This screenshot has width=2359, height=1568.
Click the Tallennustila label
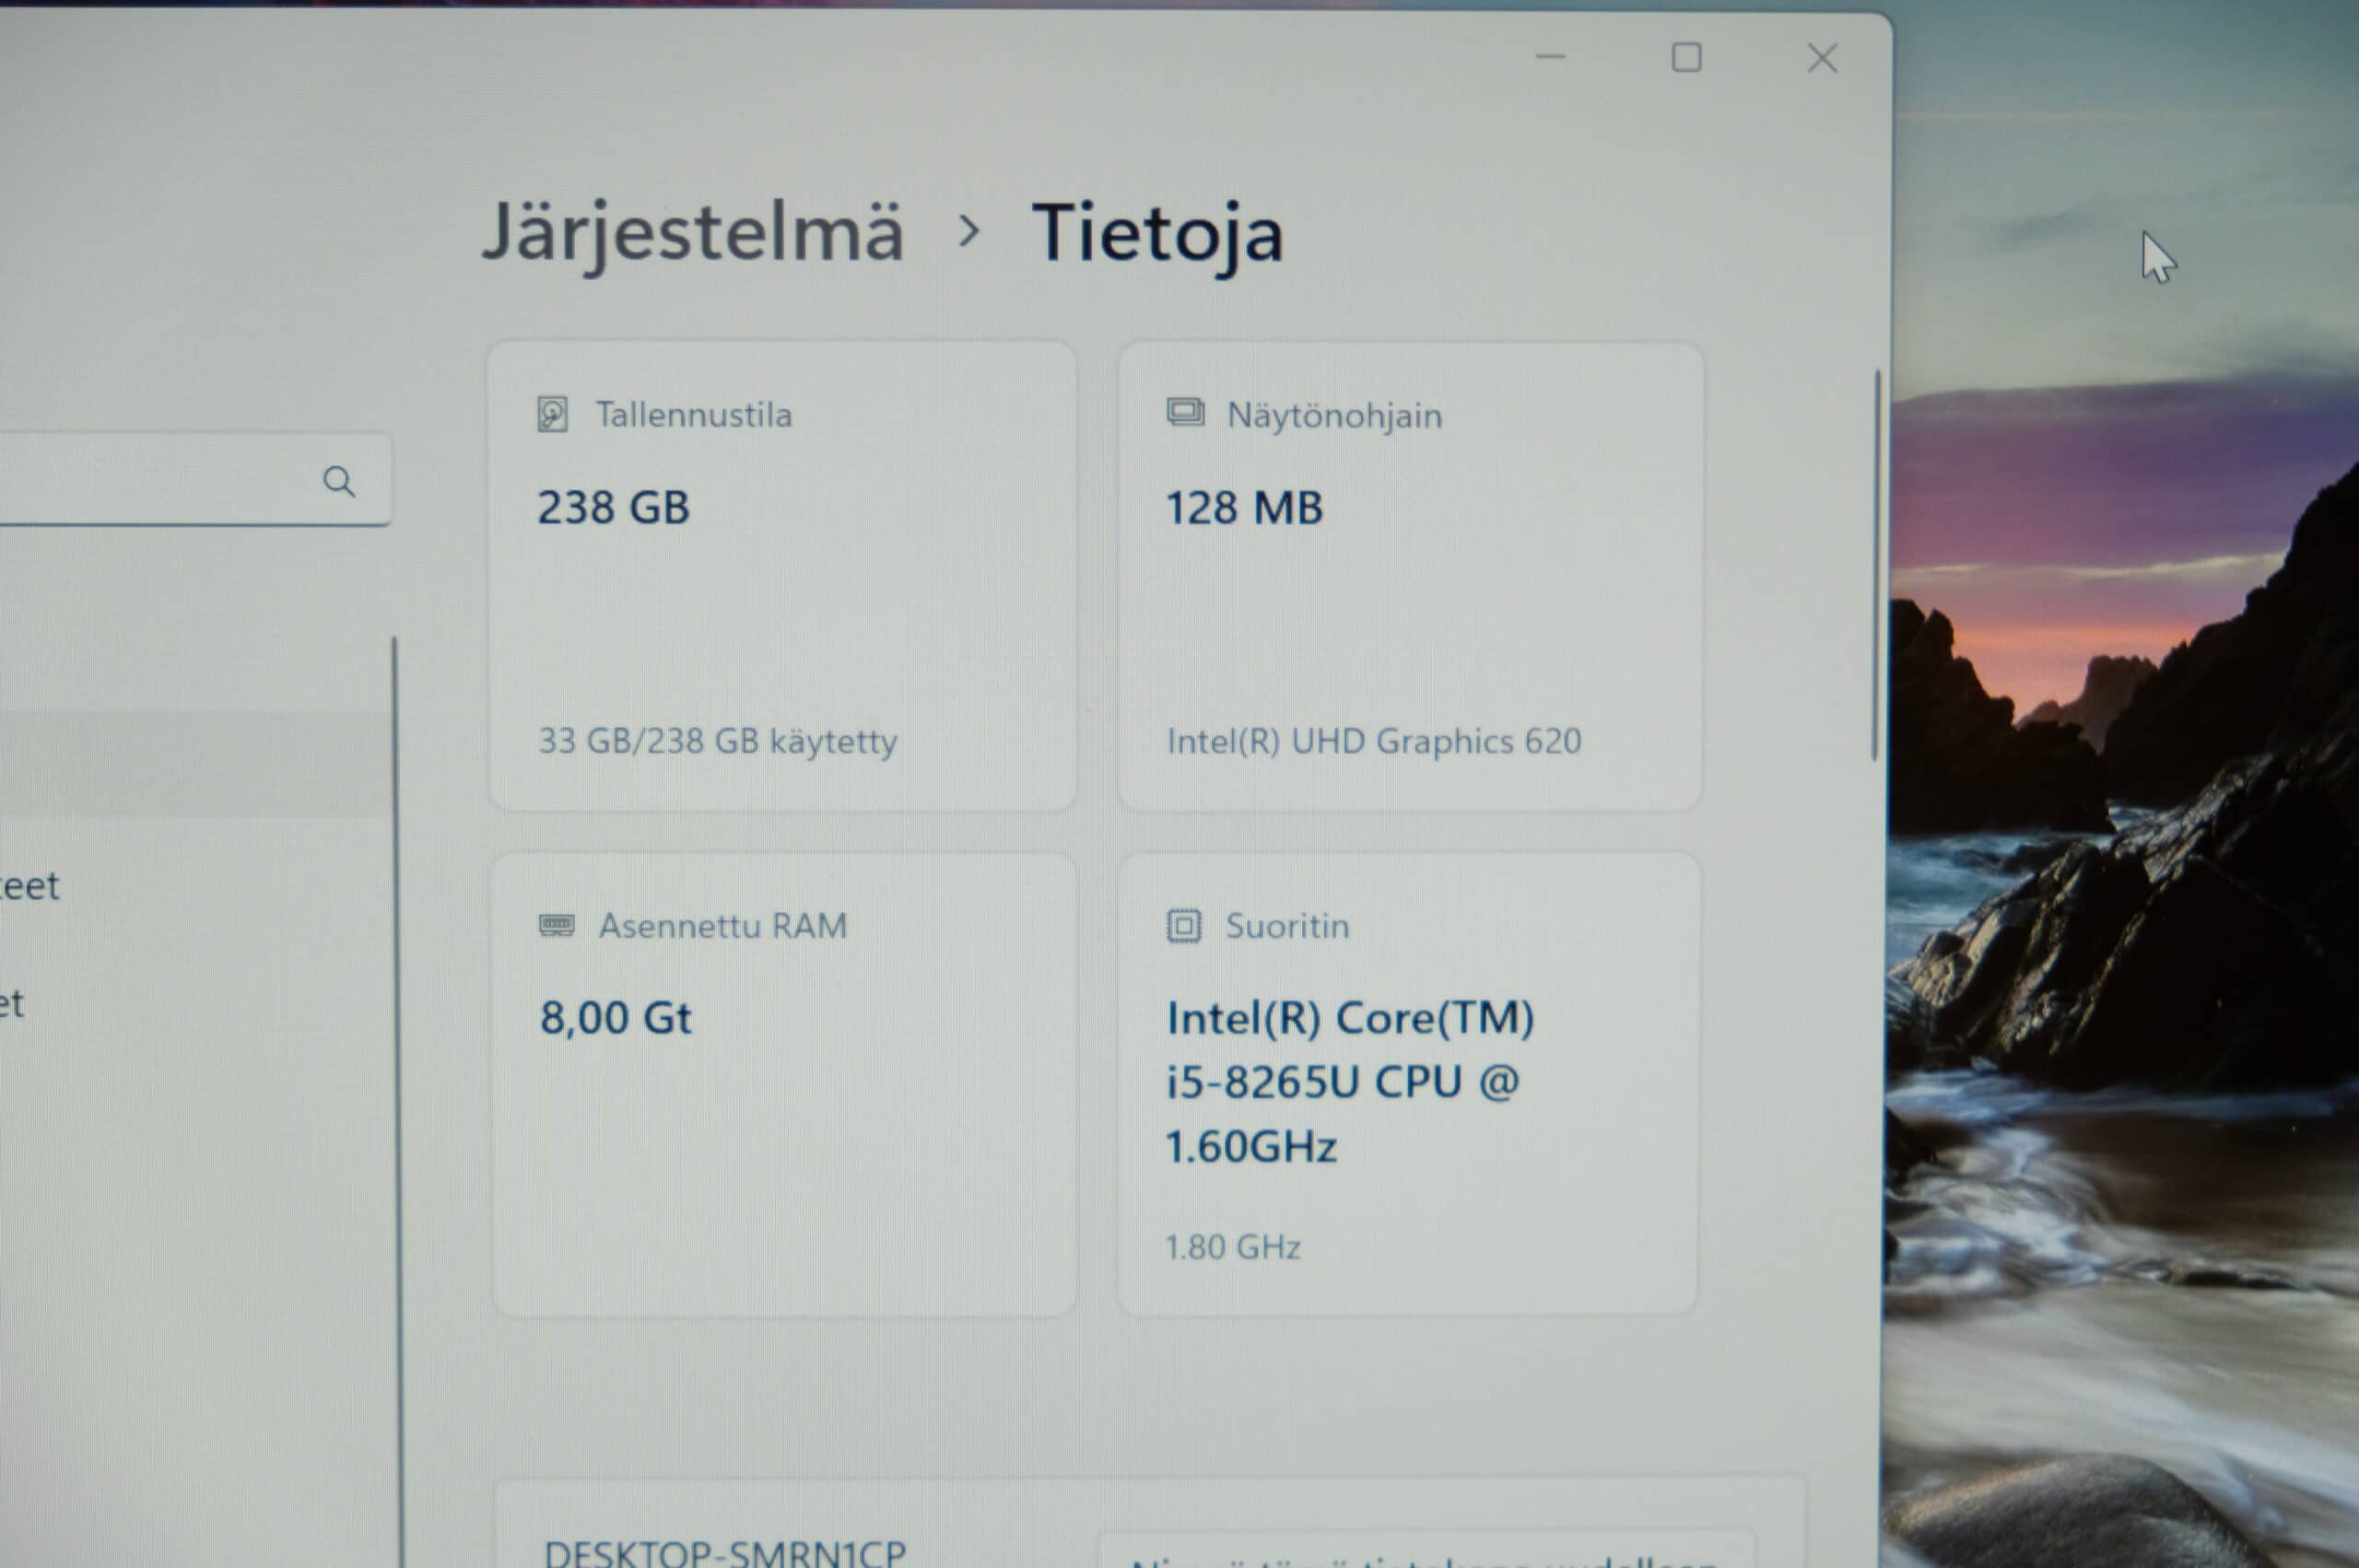[694, 414]
